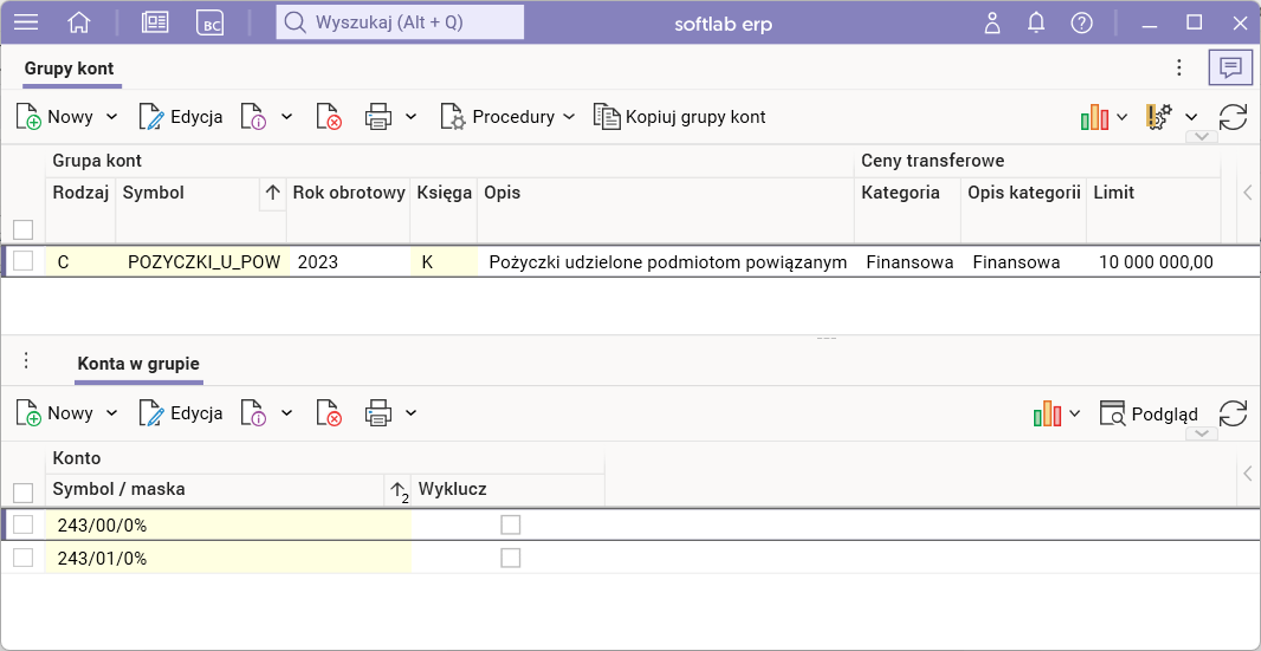
Task: Open the Procedury dropdown
Action: tap(515, 116)
